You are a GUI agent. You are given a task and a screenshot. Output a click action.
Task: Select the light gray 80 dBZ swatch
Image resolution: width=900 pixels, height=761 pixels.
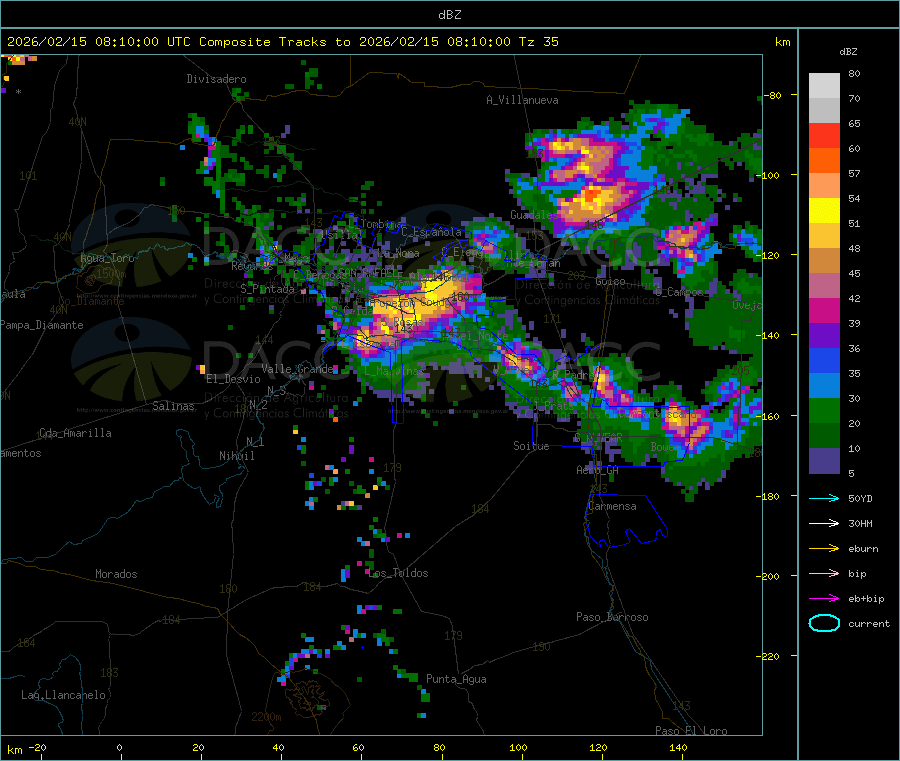tap(824, 86)
